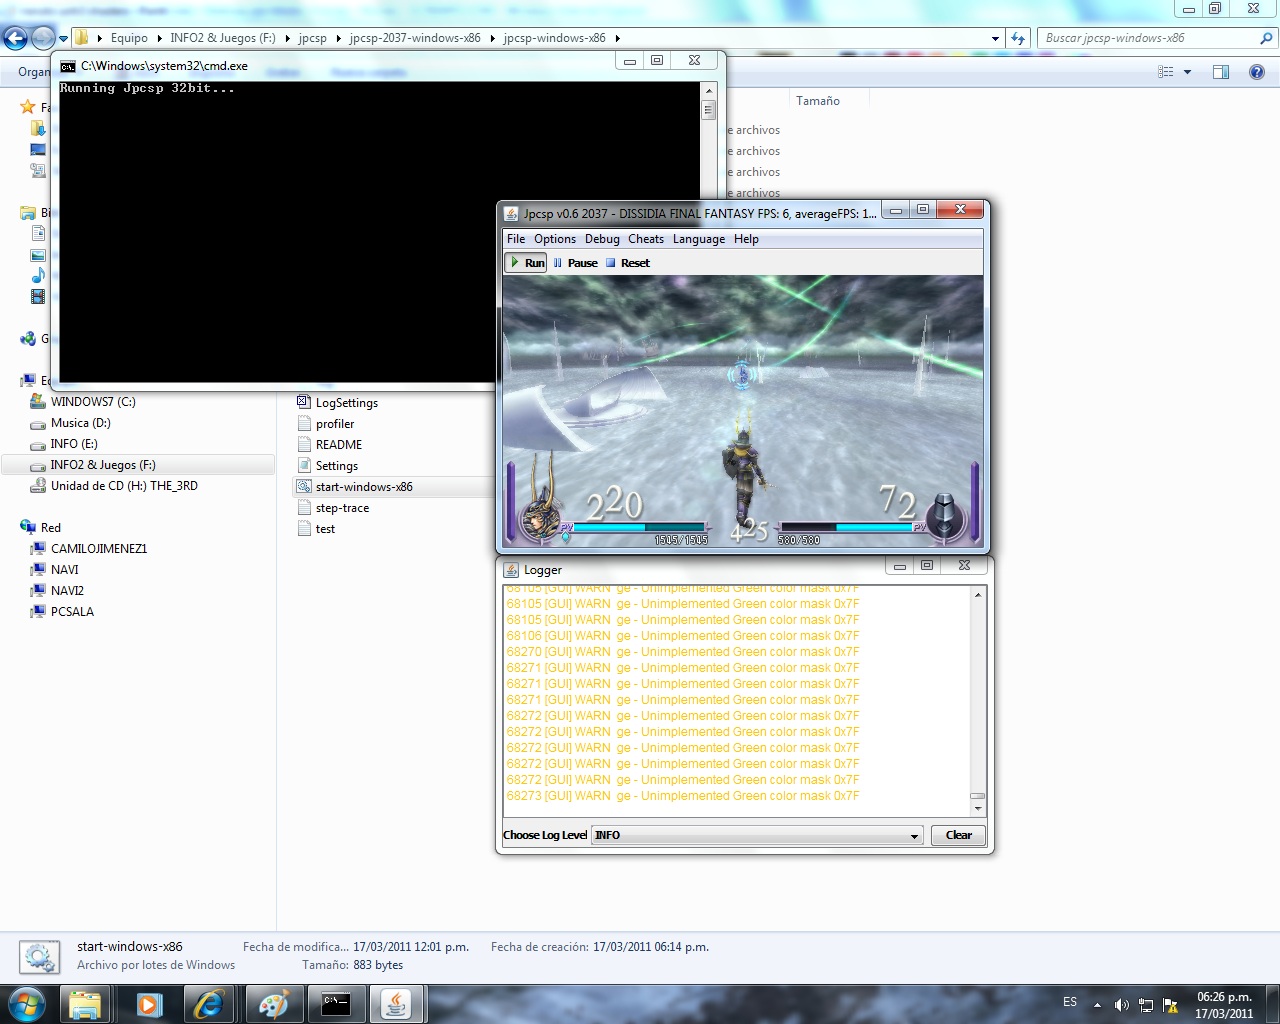Toggle the preview pane icon

(1221, 72)
